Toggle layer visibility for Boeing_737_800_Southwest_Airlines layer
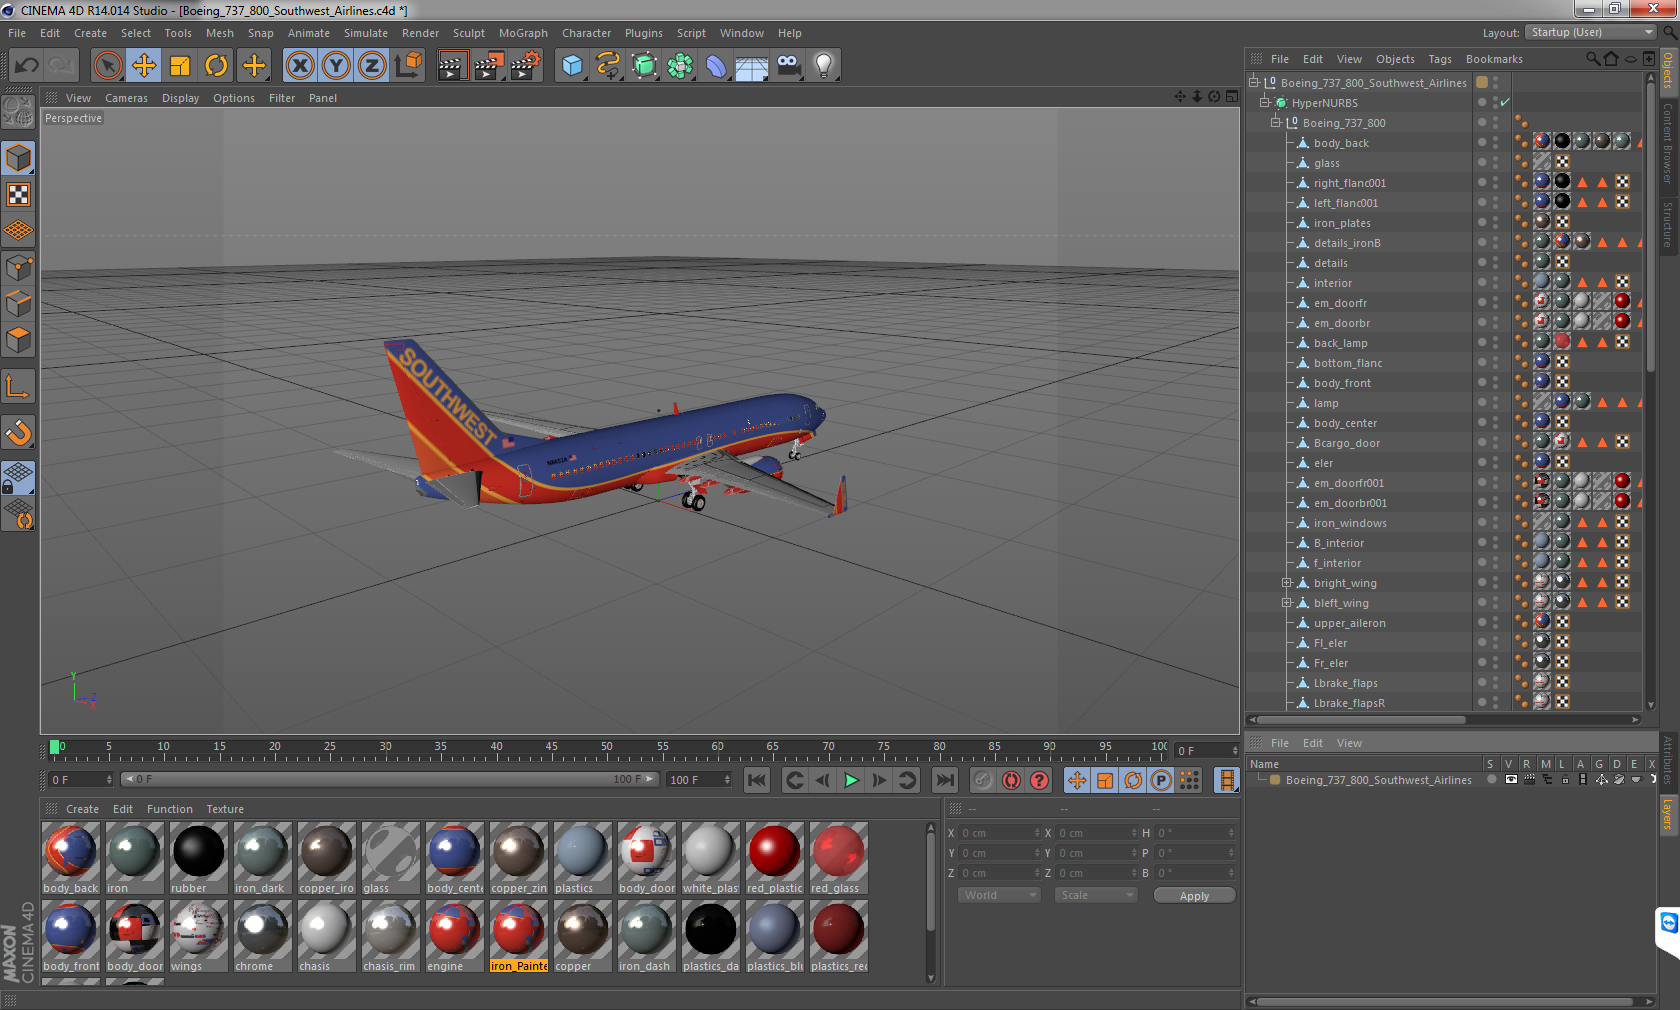The width and height of the screenshot is (1680, 1010). (x=1511, y=779)
